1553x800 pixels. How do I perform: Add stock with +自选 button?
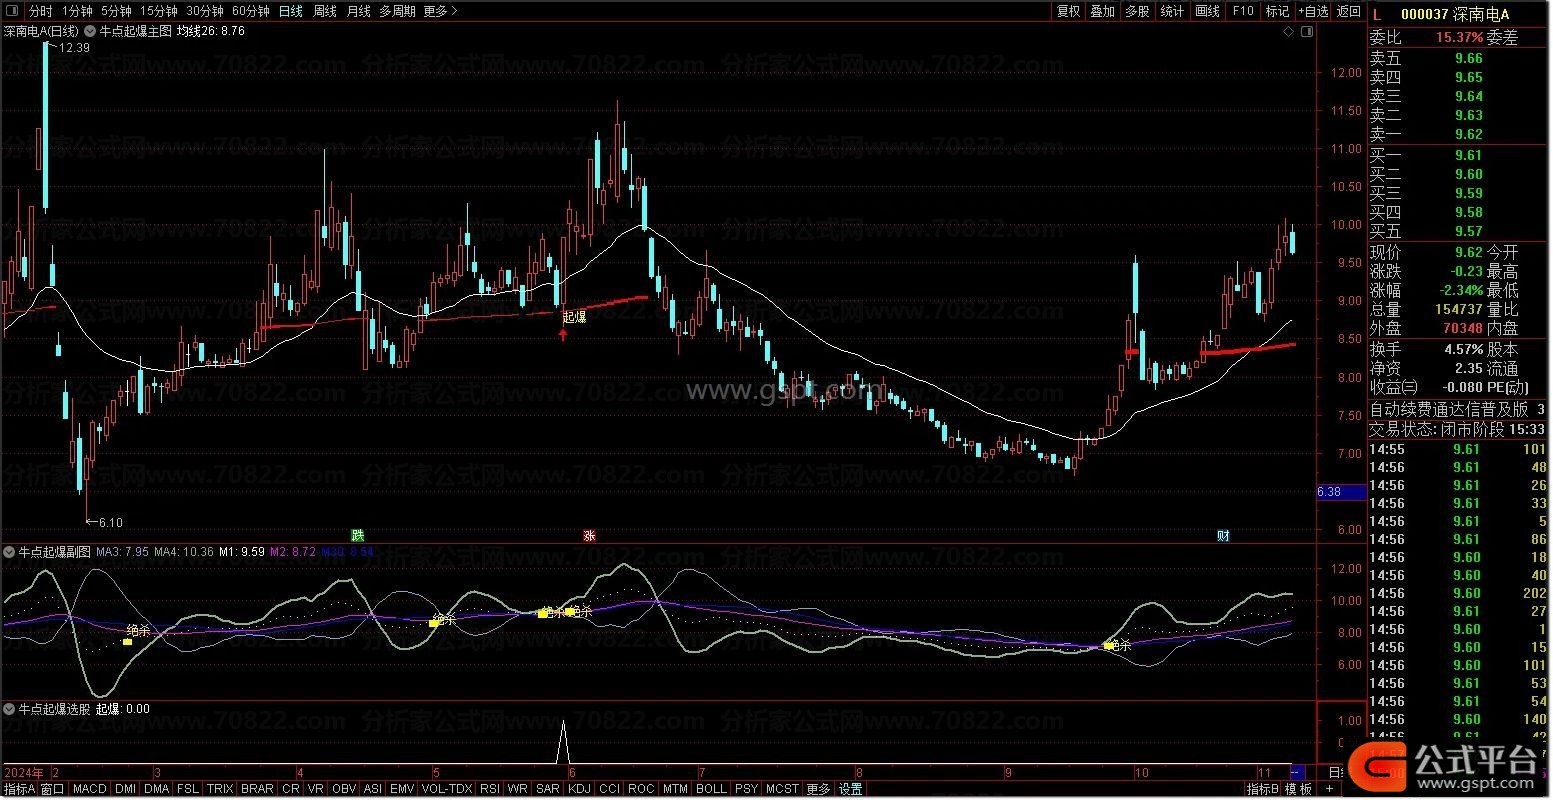click(x=1313, y=12)
